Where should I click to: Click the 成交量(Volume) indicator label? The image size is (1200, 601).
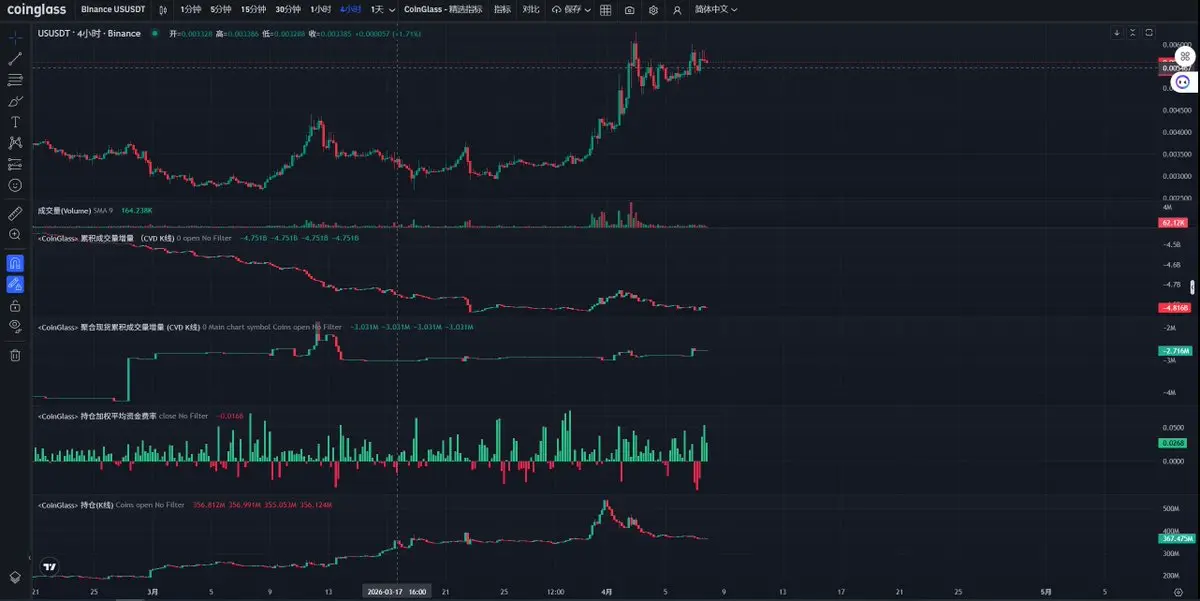click(x=64, y=211)
